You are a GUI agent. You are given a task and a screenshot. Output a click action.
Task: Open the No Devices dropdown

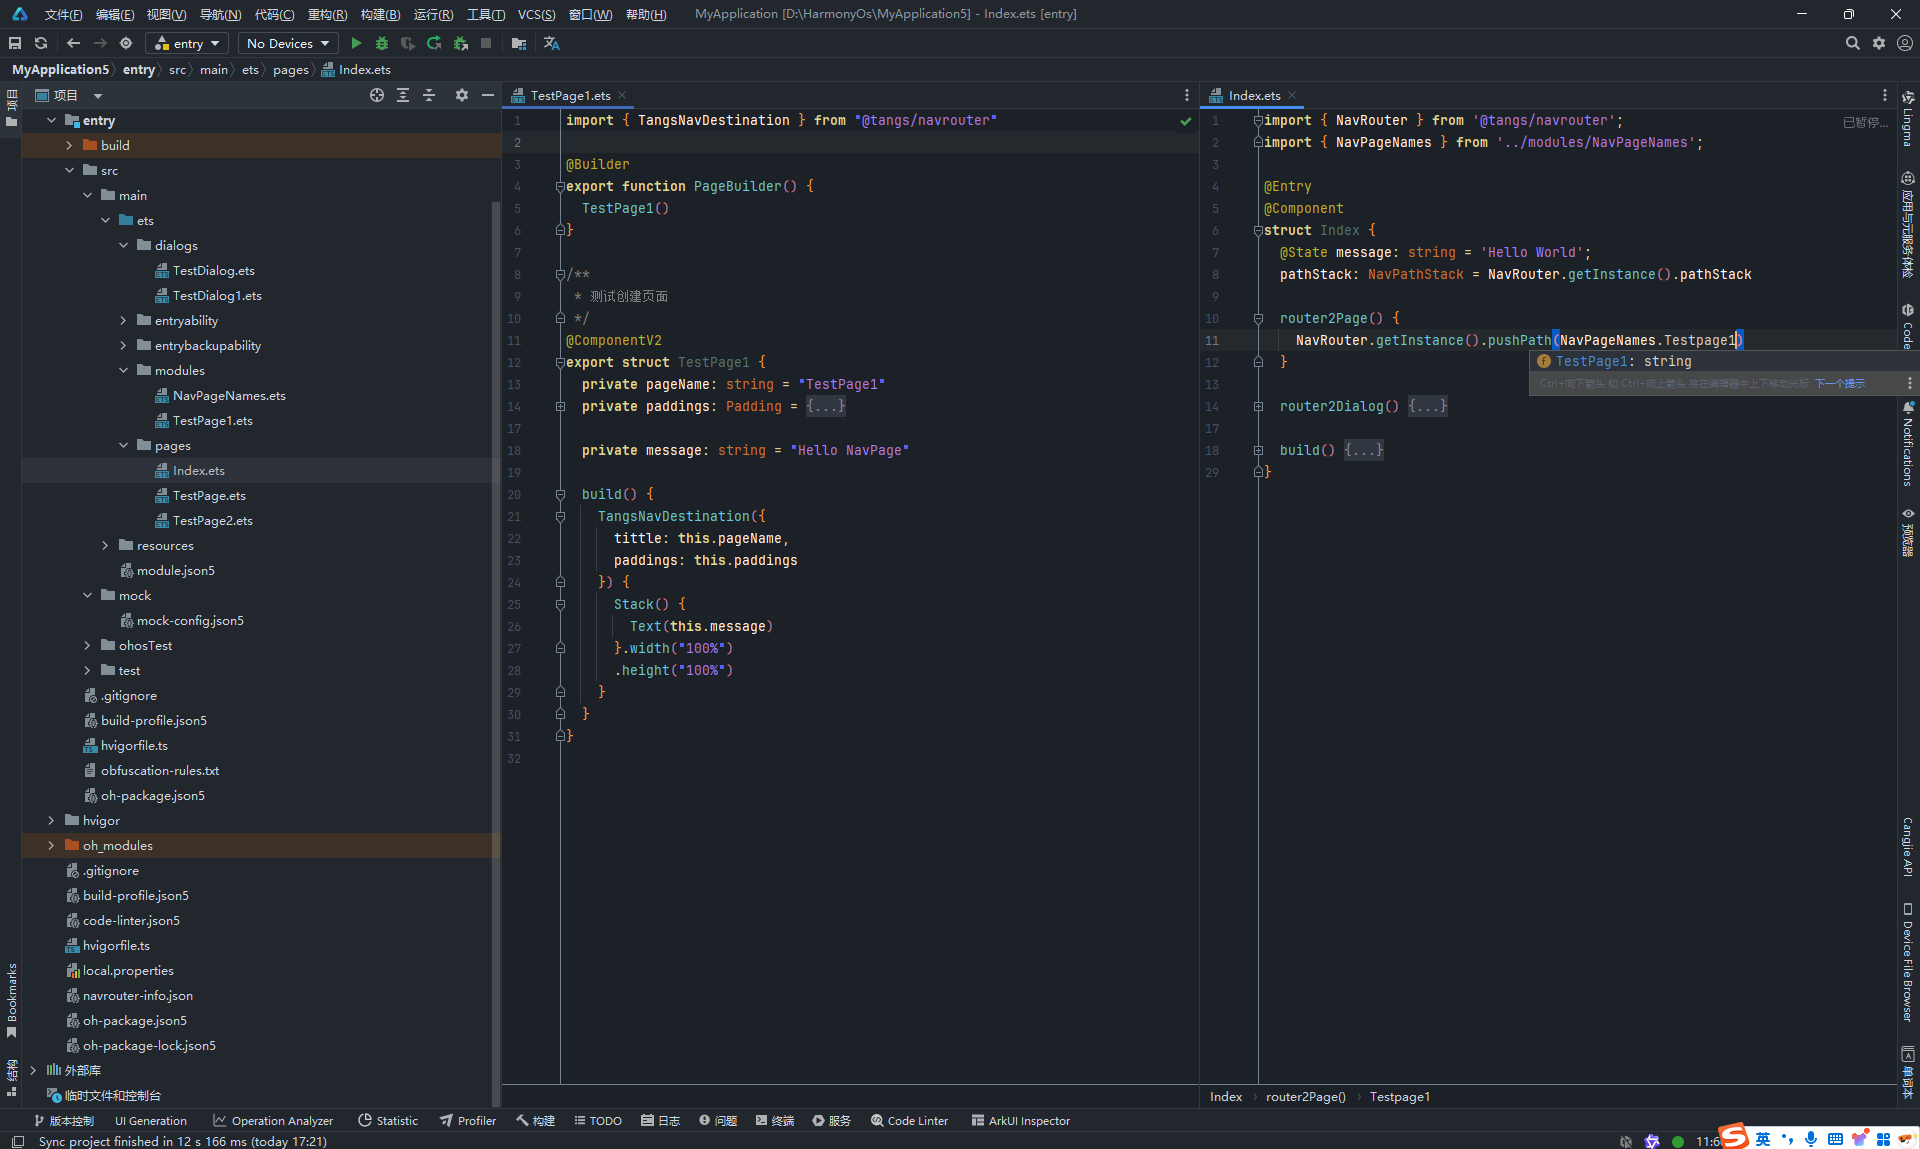pos(288,43)
